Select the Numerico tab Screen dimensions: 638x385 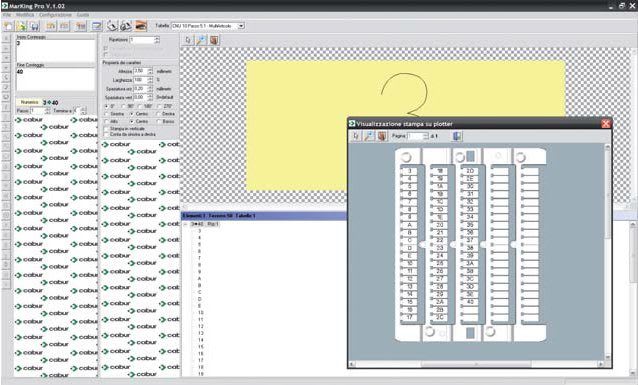tap(29, 103)
